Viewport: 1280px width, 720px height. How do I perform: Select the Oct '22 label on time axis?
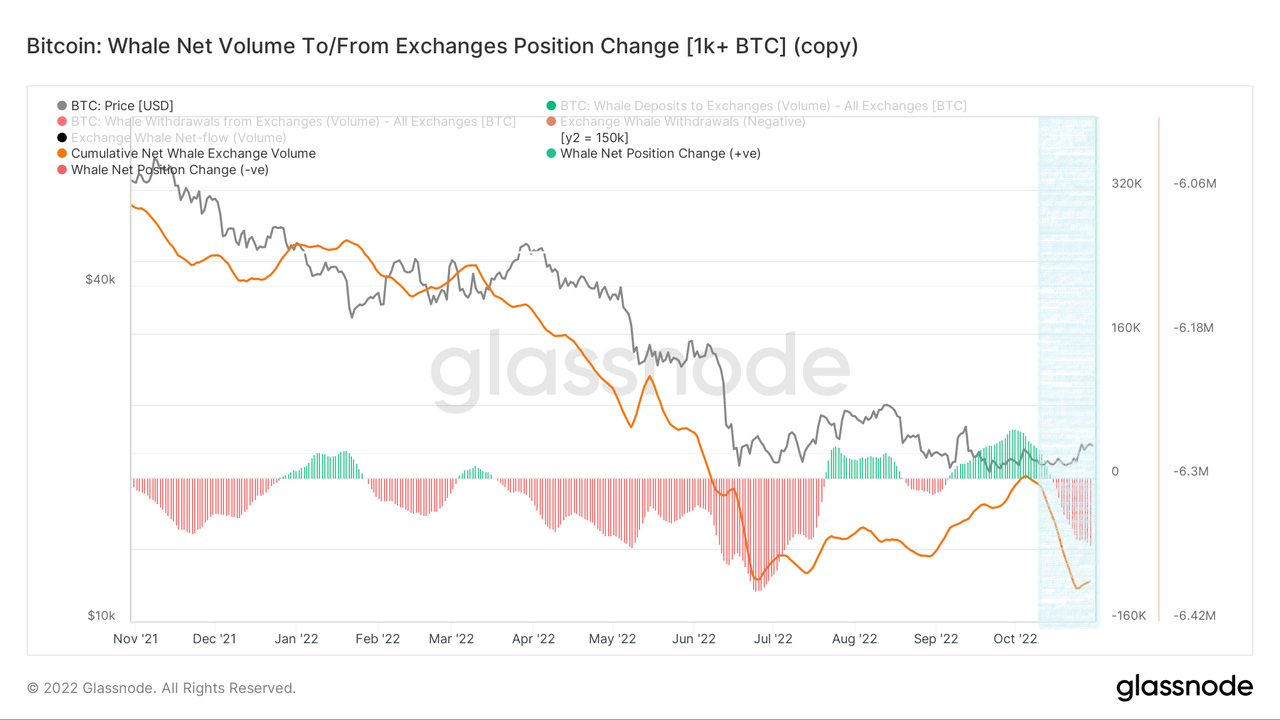(1013, 638)
